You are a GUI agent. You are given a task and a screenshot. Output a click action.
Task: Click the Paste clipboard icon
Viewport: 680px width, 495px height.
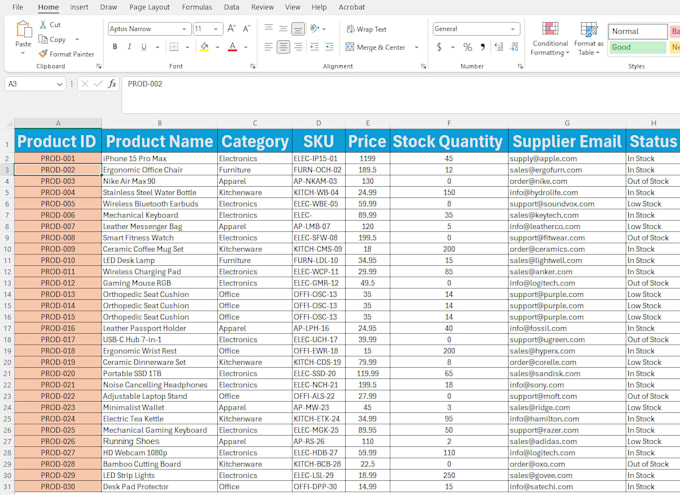coord(23,30)
